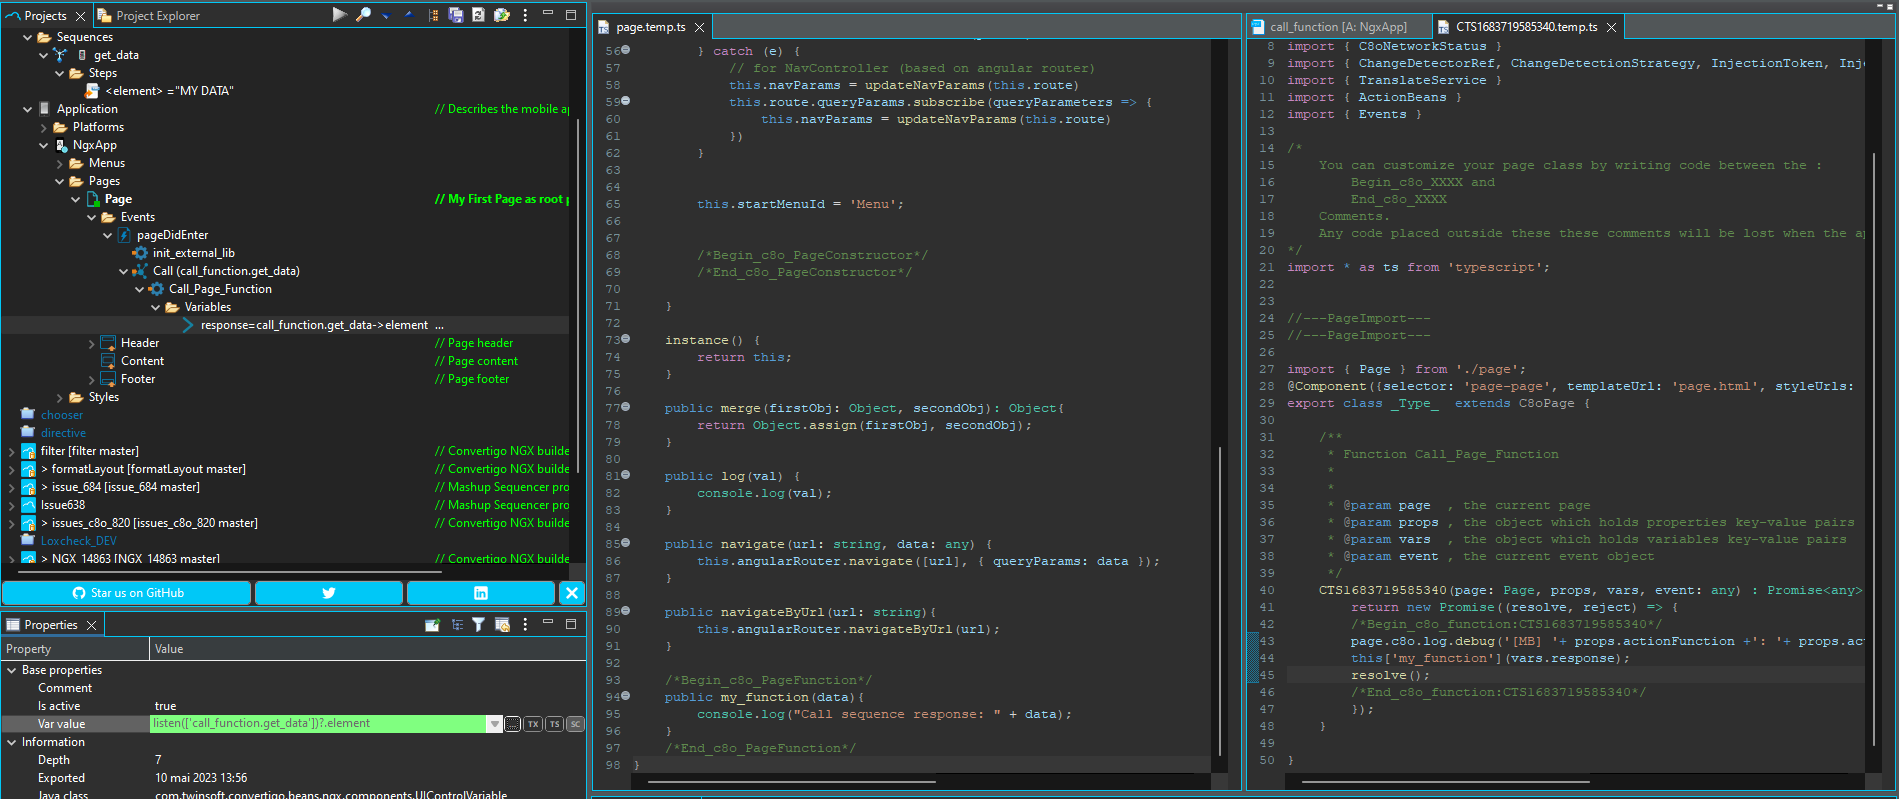Click the ellipsis editor button for Var value
The width and height of the screenshot is (1899, 799).
coord(513,724)
